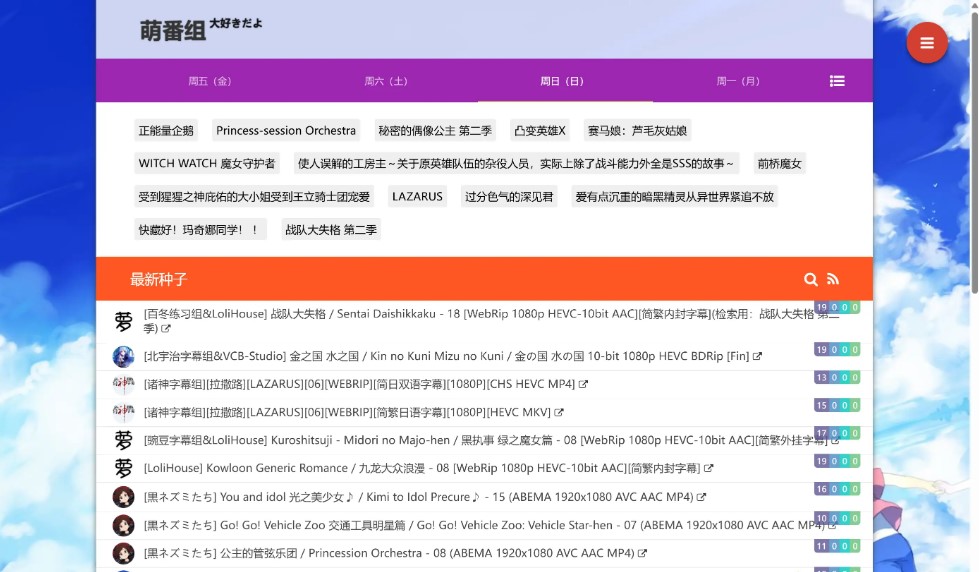This screenshot has width=979, height=572.
Task: Open the WITCH WATCH 魔女守护者 tag
Action: click(207, 164)
